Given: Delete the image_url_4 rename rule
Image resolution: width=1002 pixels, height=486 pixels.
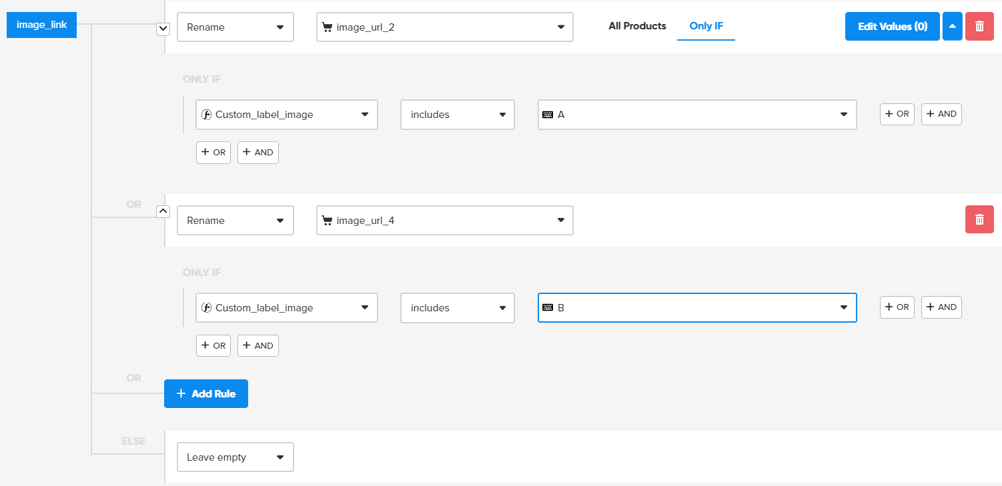Looking at the screenshot, I should click(979, 220).
